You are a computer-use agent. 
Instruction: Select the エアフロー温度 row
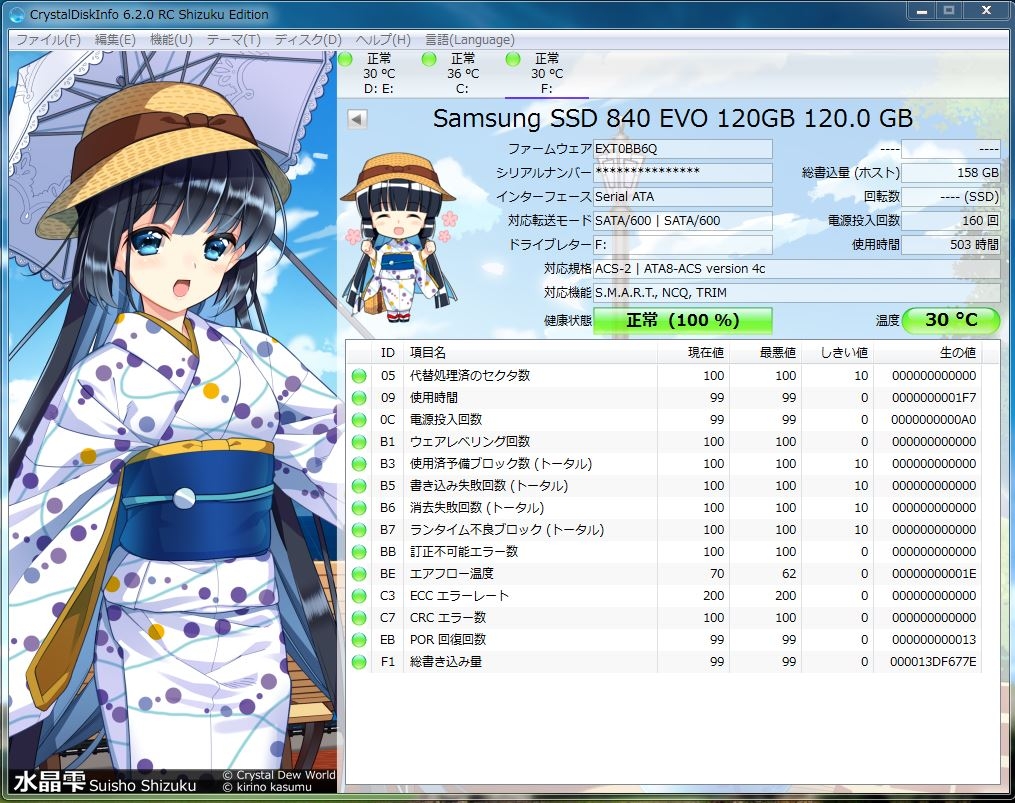pyautogui.click(x=664, y=574)
